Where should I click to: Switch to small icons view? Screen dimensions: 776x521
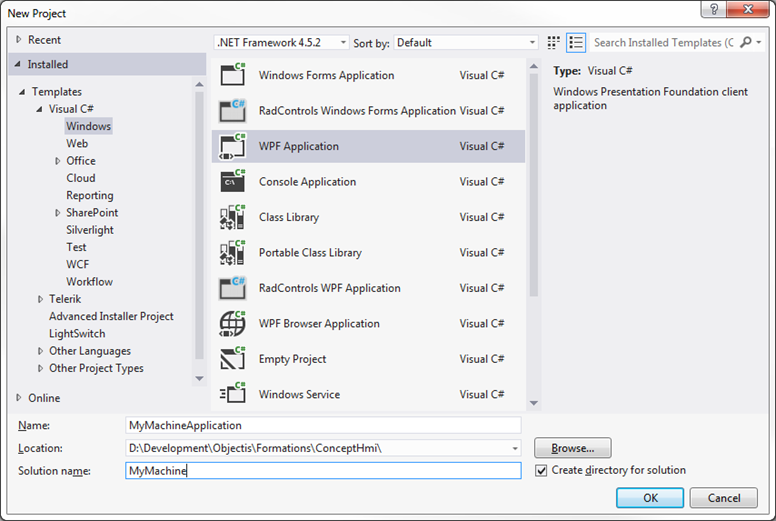(553, 43)
